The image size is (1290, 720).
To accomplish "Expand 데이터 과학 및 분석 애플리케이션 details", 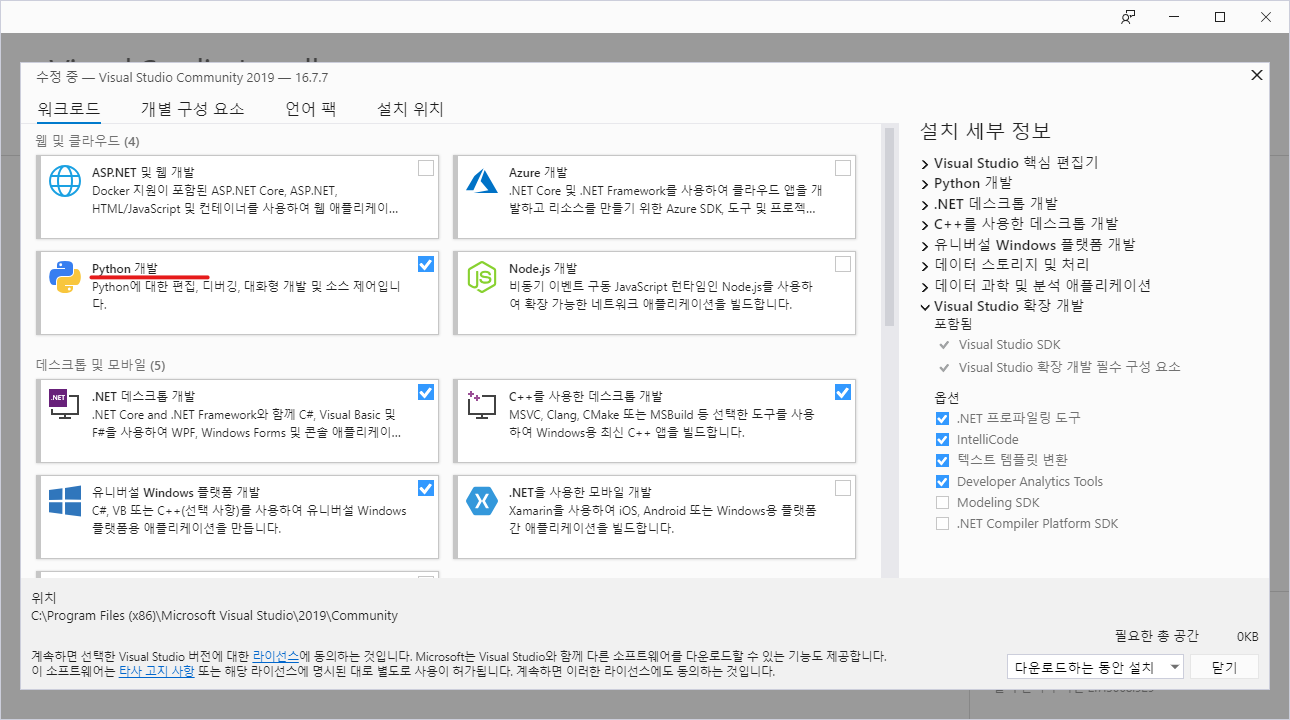I will pos(925,286).
